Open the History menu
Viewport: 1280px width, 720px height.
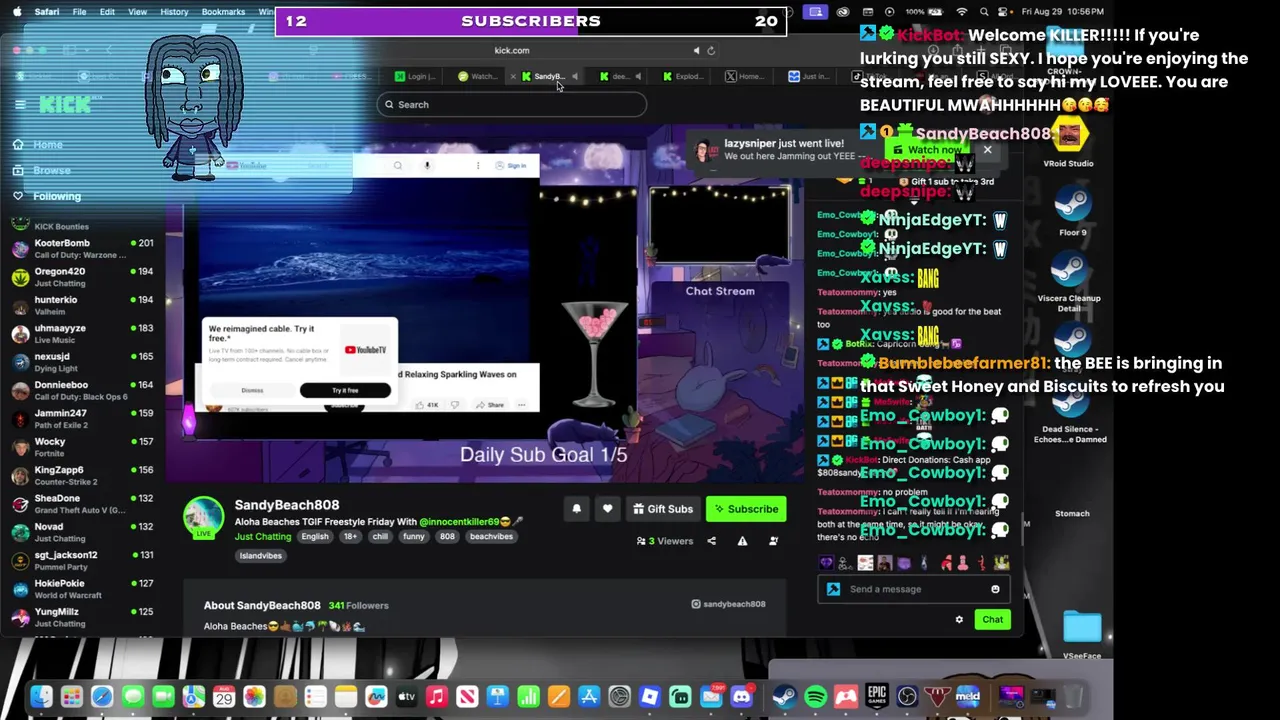pyautogui.click(x=174, y=12)
